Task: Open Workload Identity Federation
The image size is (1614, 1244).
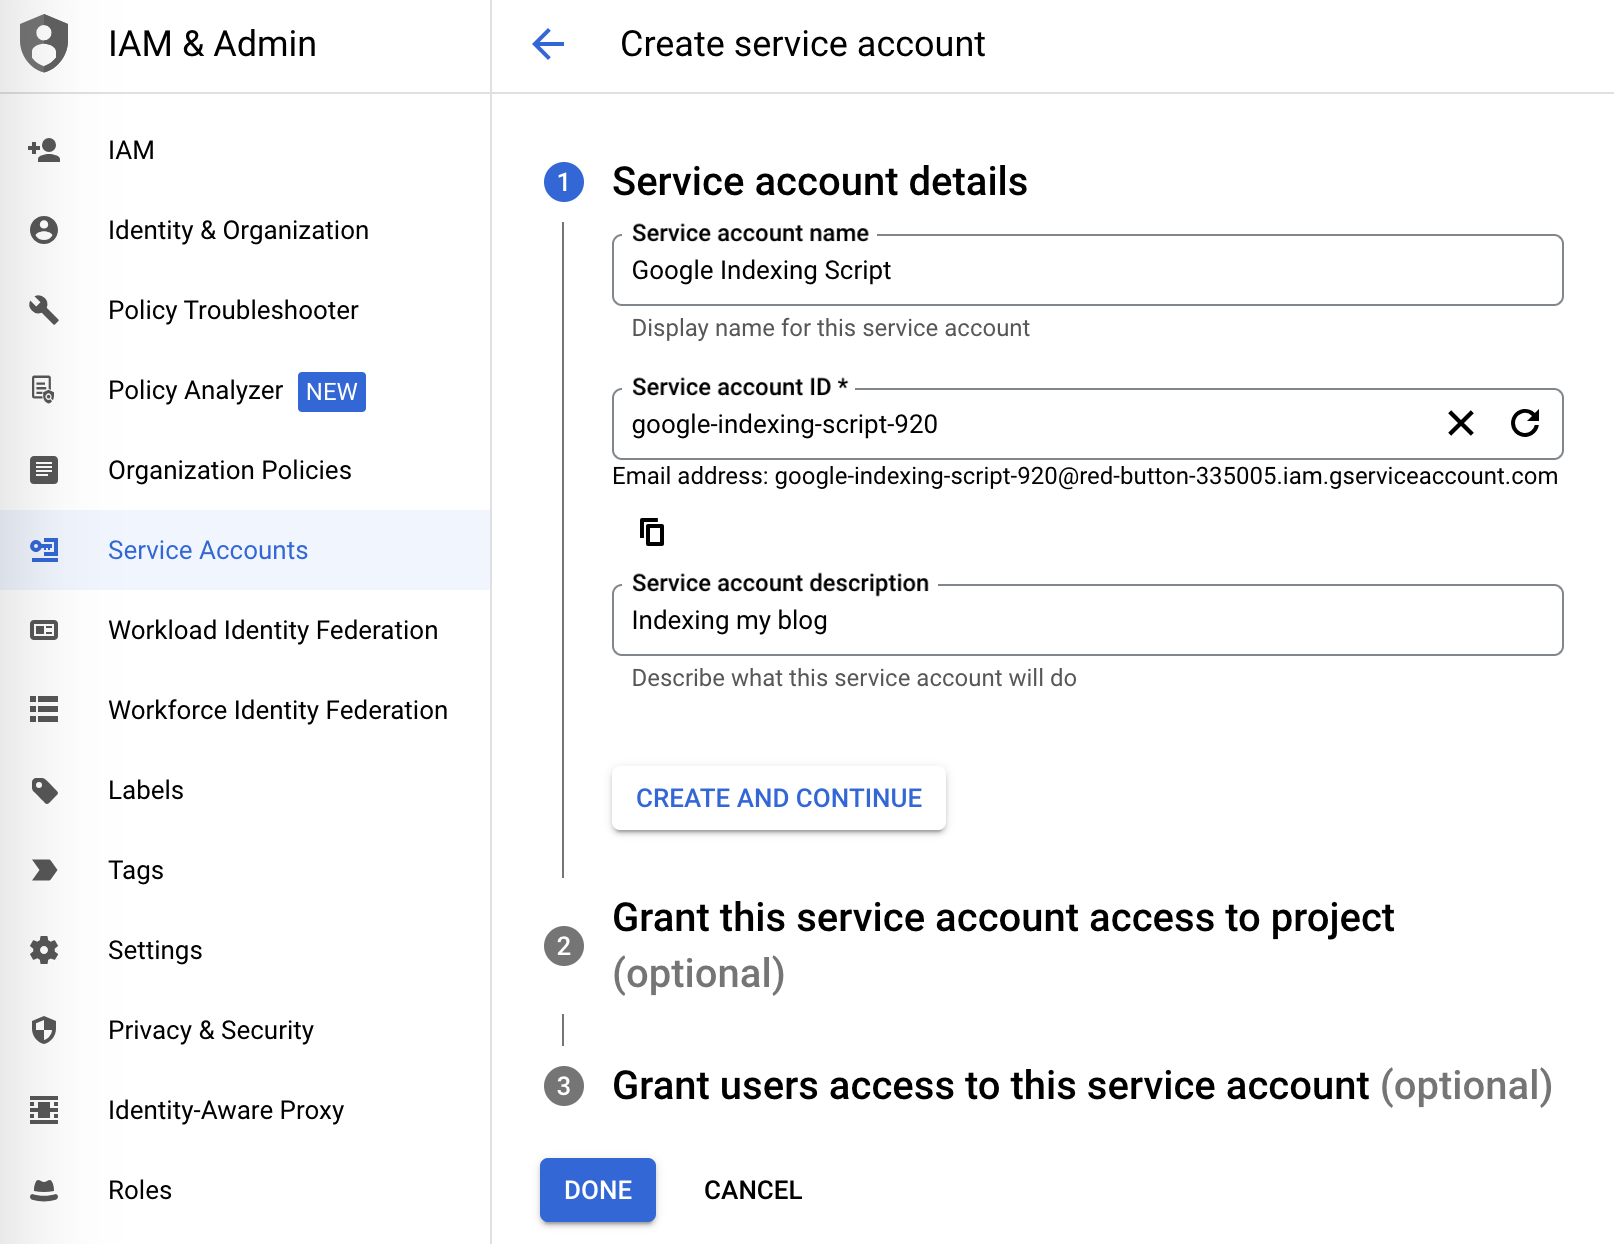Action: pyautogui.click(x=245, y=630)
